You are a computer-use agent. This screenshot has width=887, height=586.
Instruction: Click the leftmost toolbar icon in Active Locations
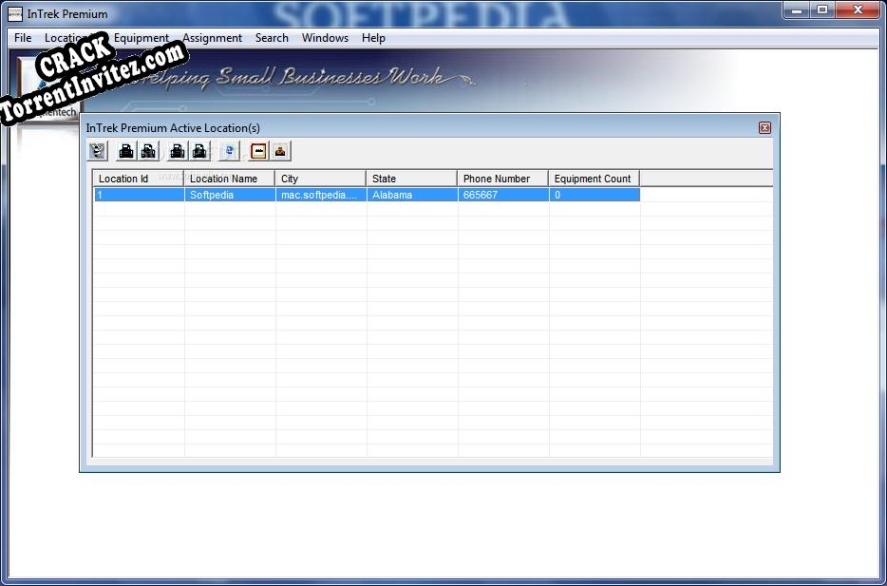pos(97,151)
